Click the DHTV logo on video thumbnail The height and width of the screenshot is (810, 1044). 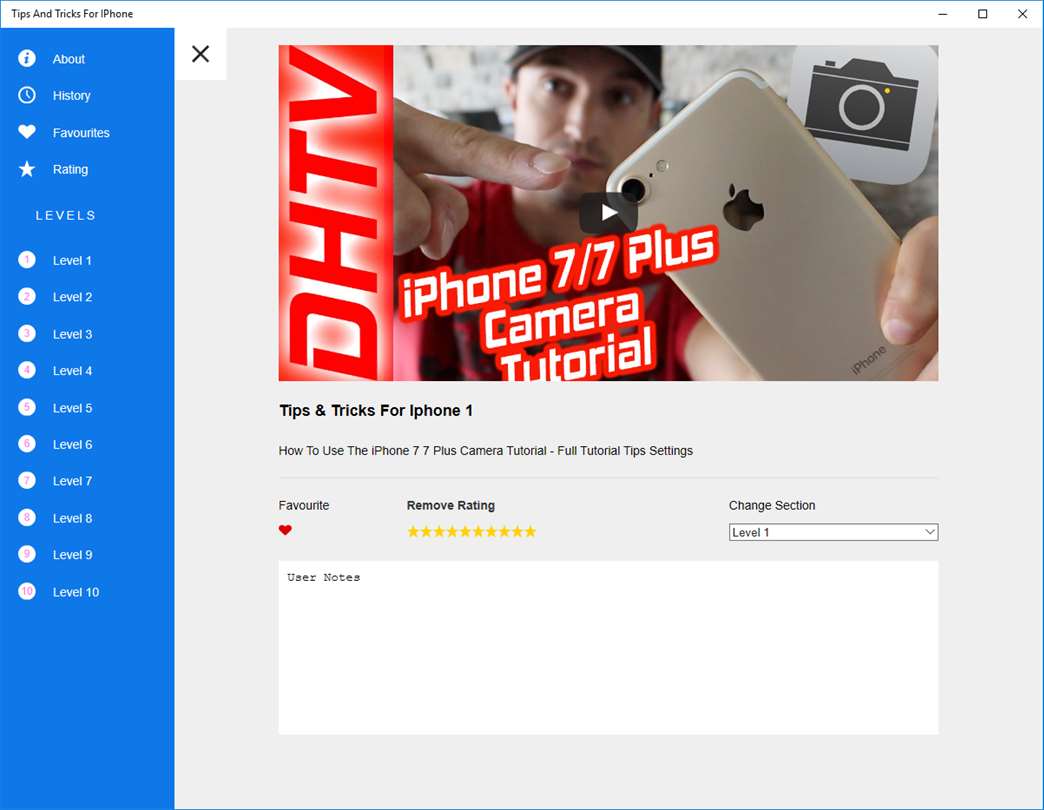pyautogui.click(x=336, y=213)
